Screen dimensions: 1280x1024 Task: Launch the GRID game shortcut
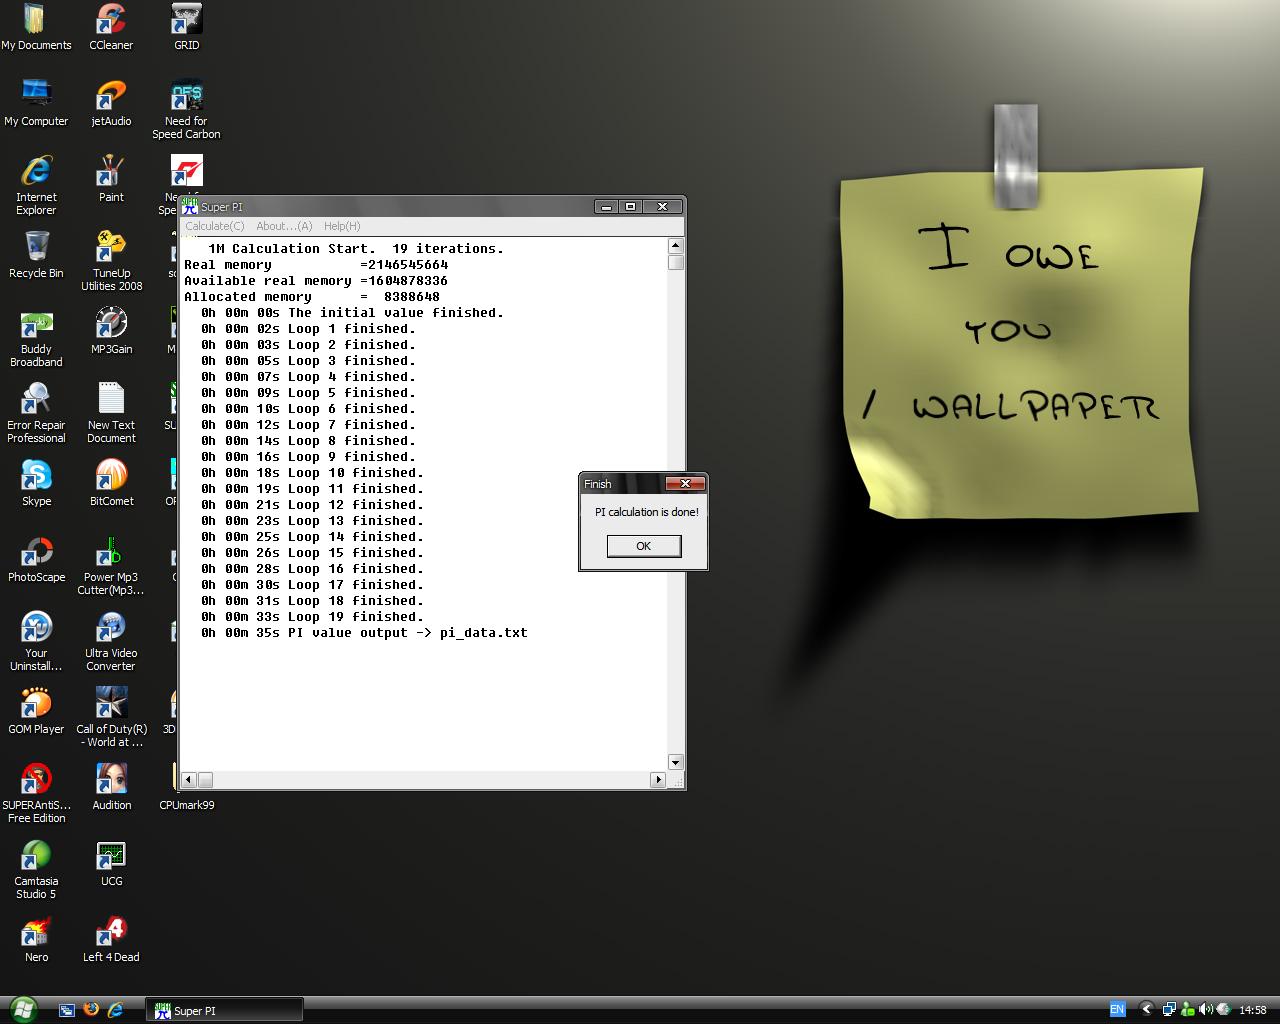pos(186,27)
